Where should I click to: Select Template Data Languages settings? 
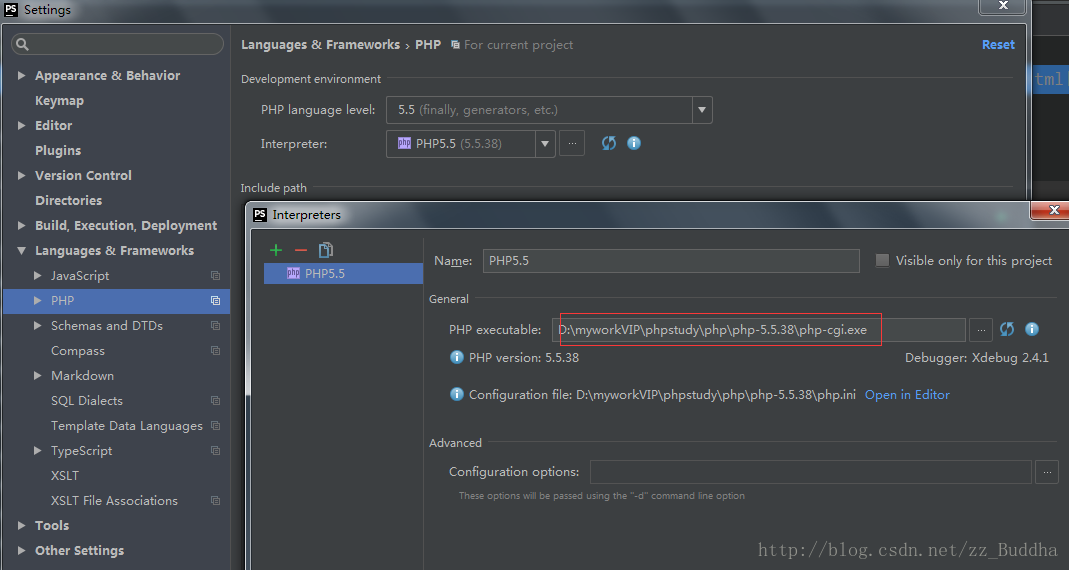click(x=127, y=426)
